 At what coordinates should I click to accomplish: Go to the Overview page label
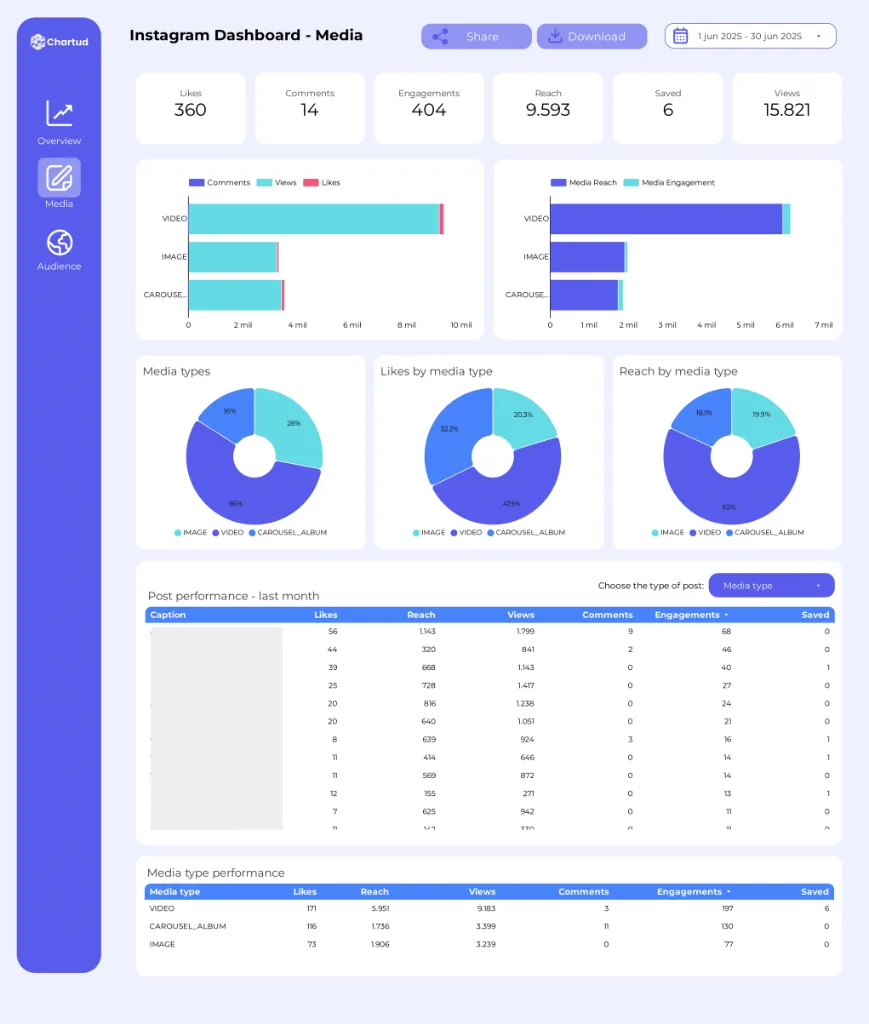click(x=59, y=141)
